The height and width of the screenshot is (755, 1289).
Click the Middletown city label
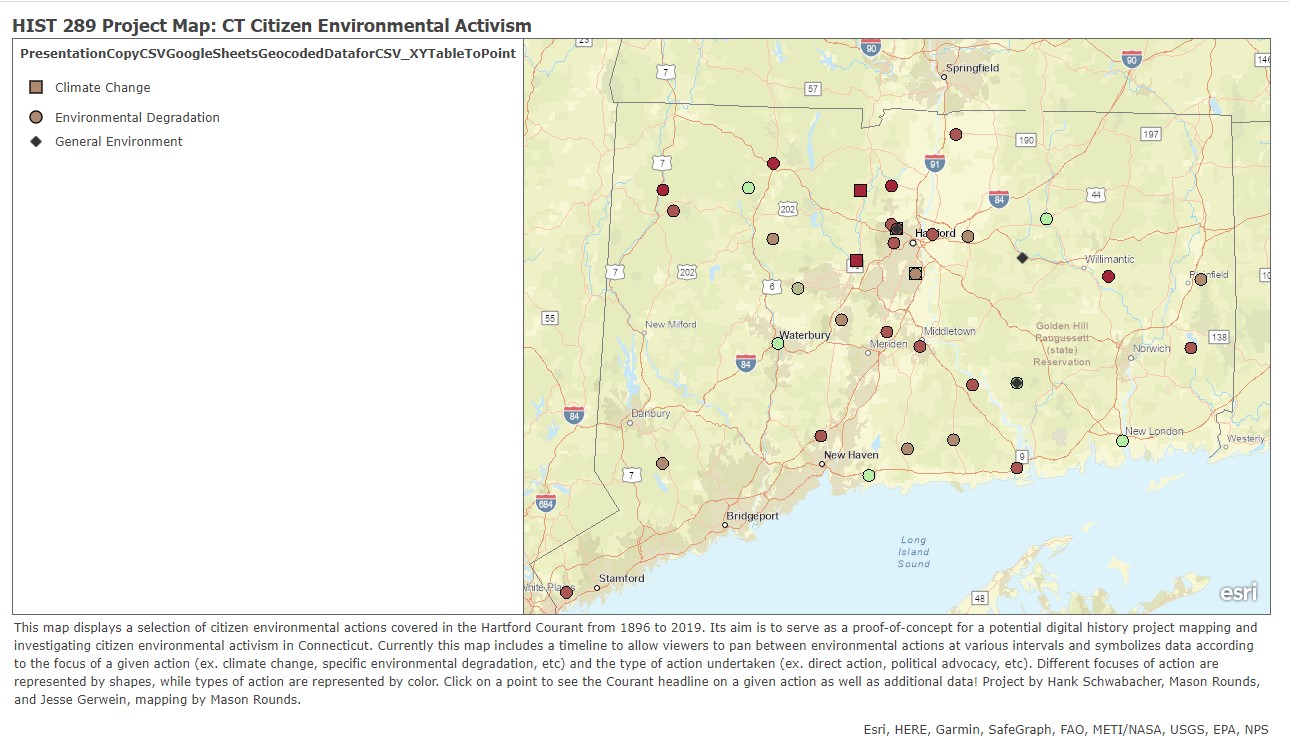[949, 331]
